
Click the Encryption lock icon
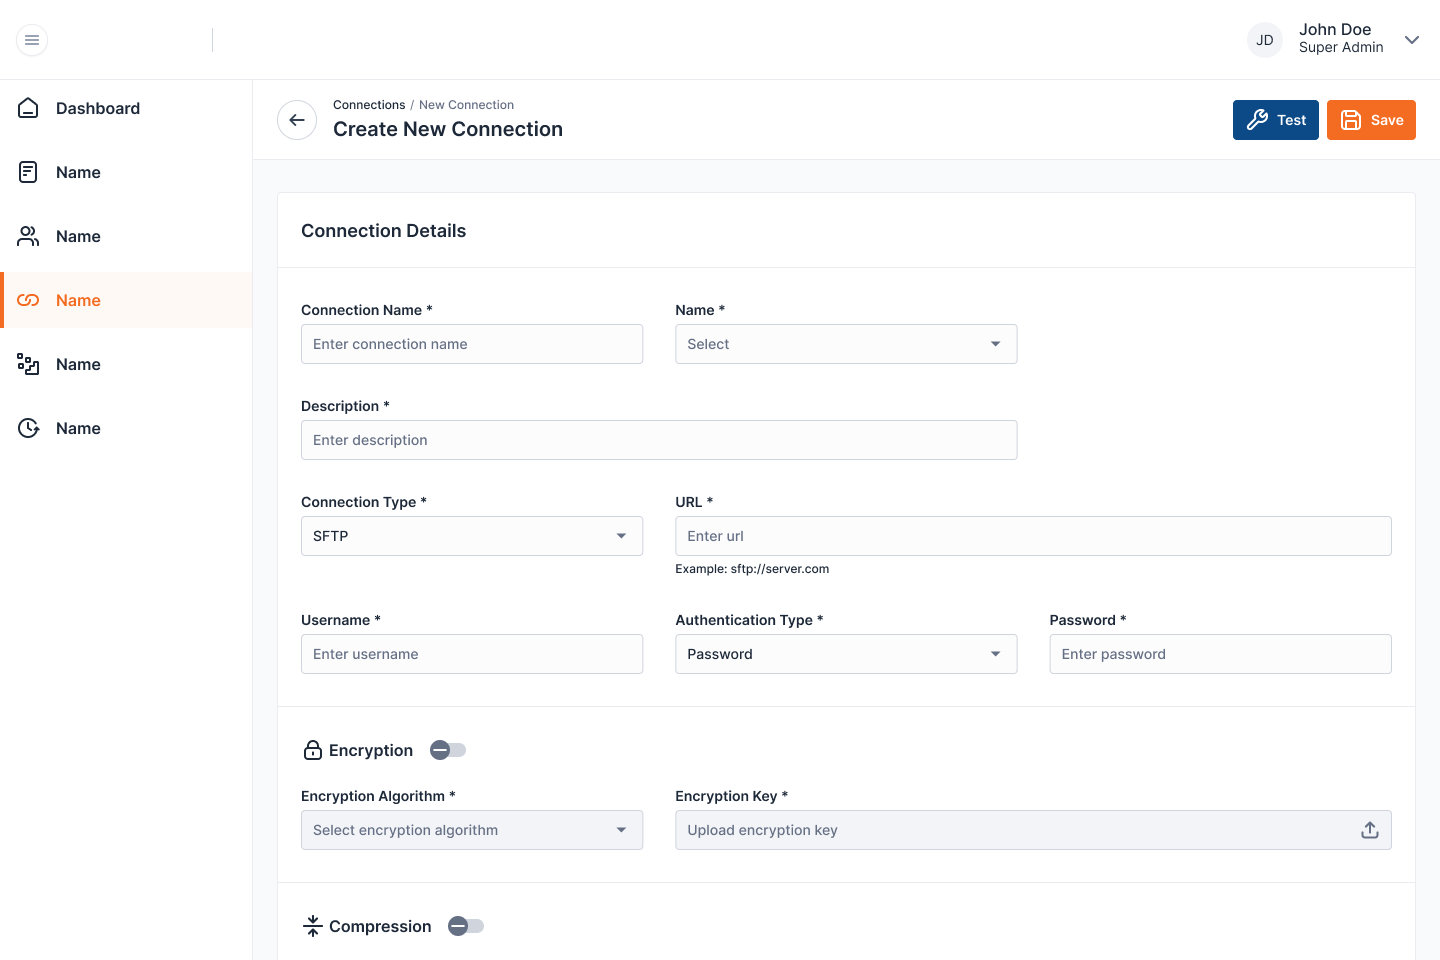pos(313,750)
